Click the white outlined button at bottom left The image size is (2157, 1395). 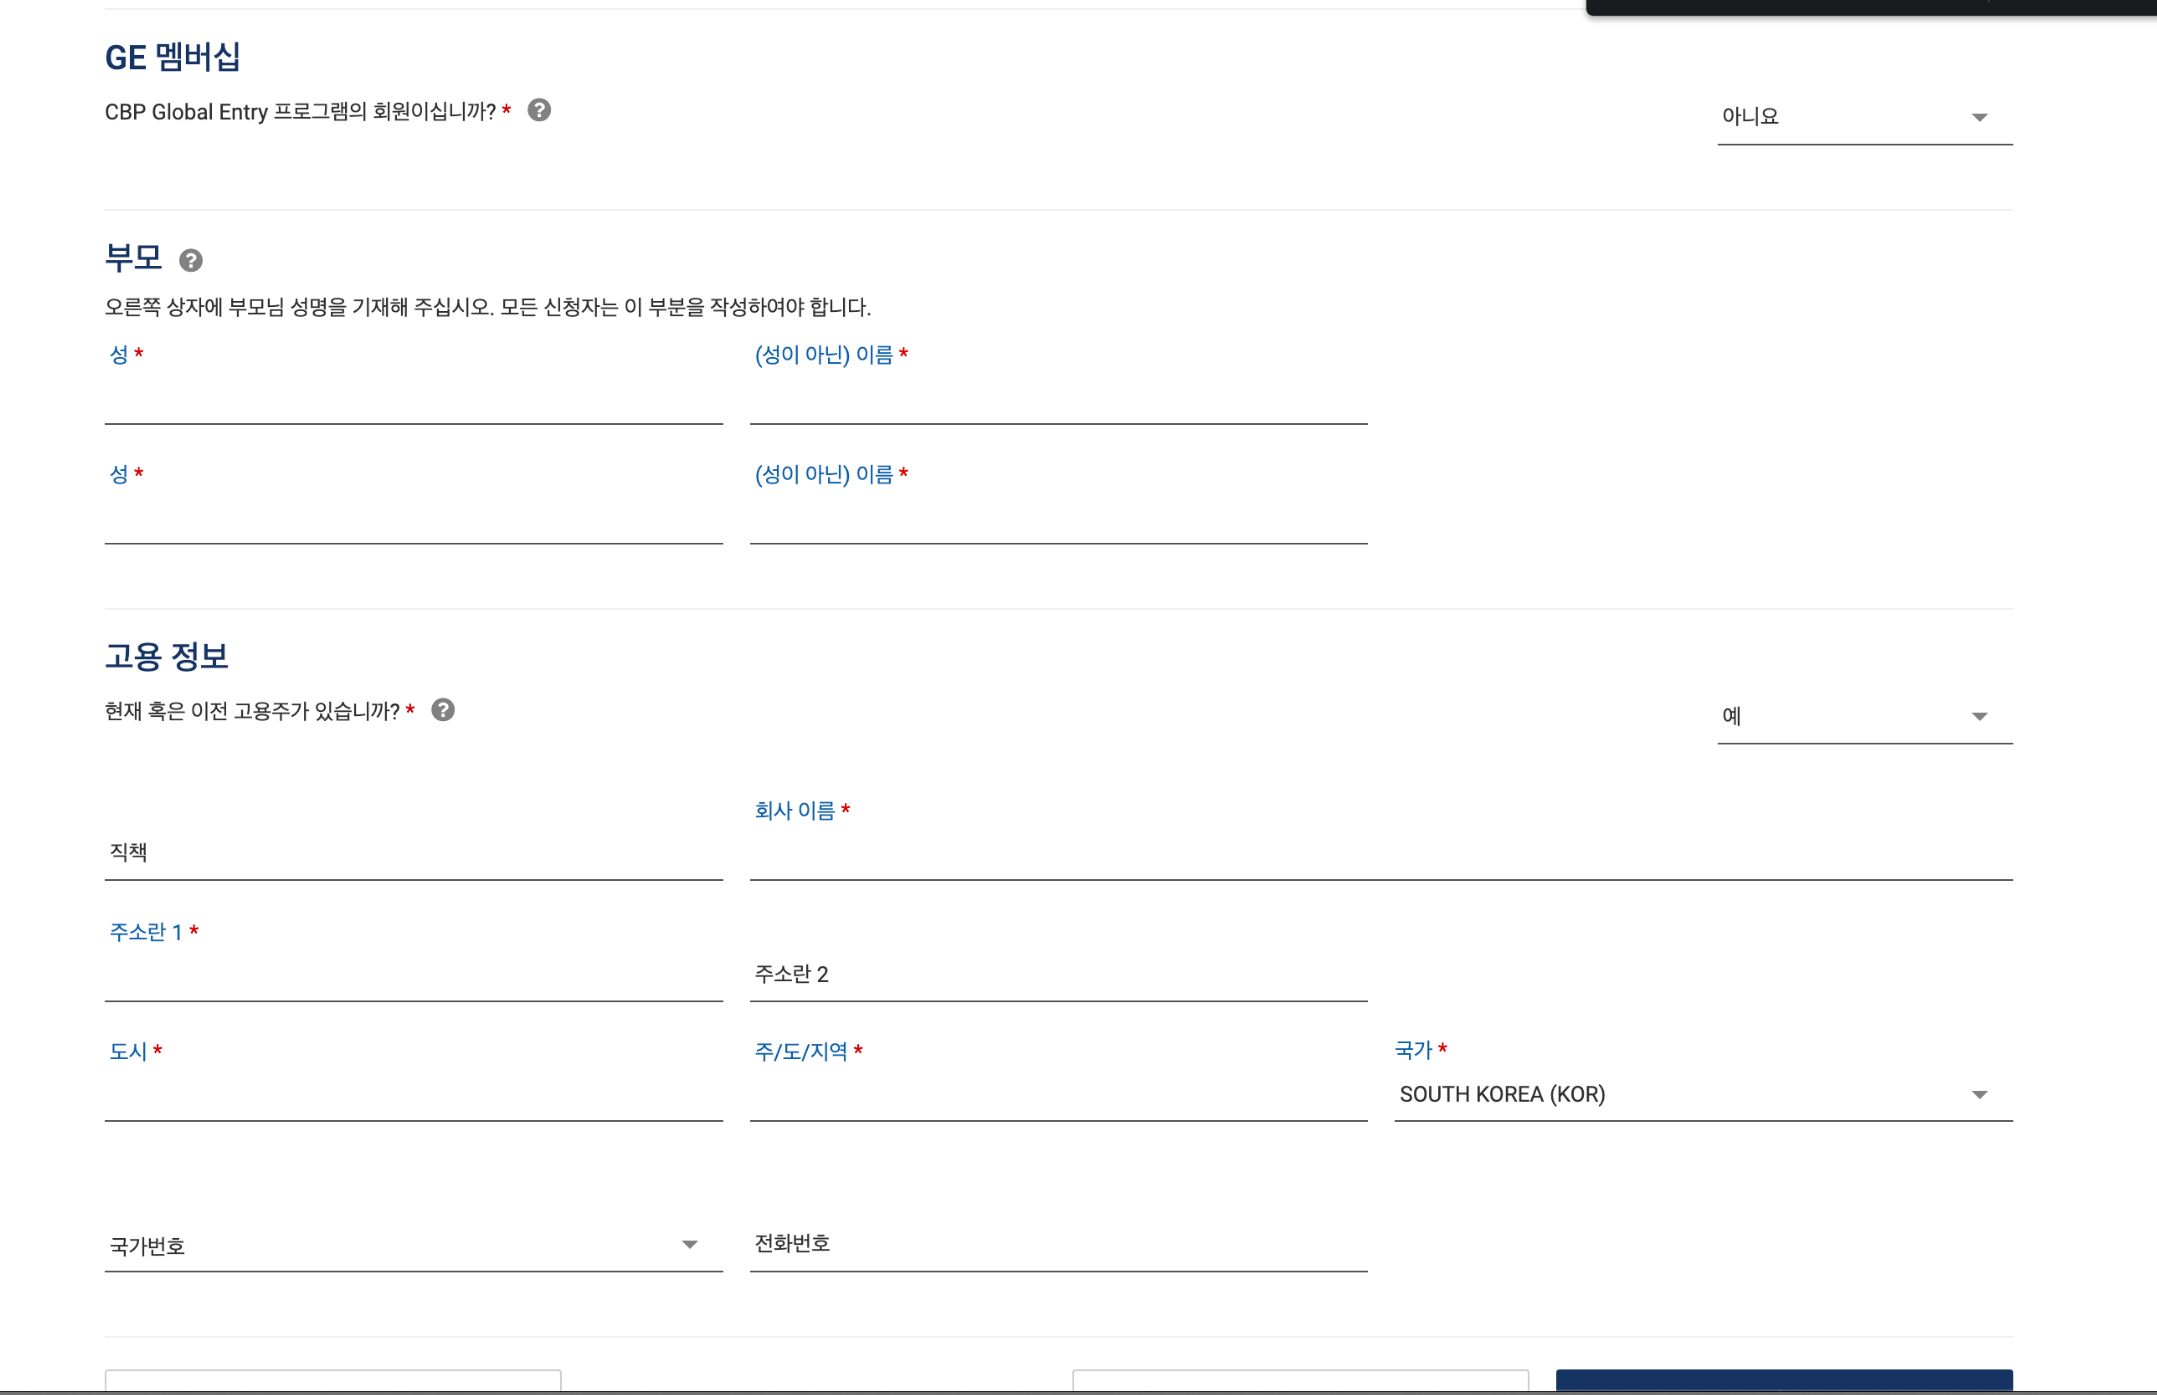(x=332, y=1381)
